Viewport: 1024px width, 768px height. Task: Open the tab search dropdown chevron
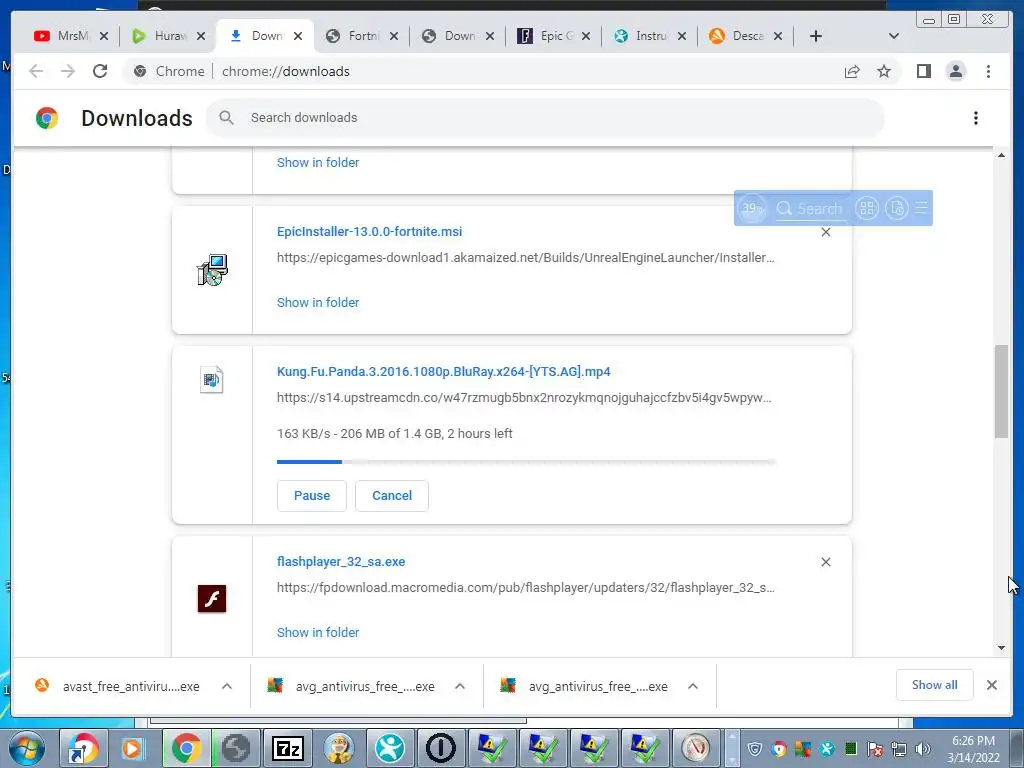tap(894, 36)
